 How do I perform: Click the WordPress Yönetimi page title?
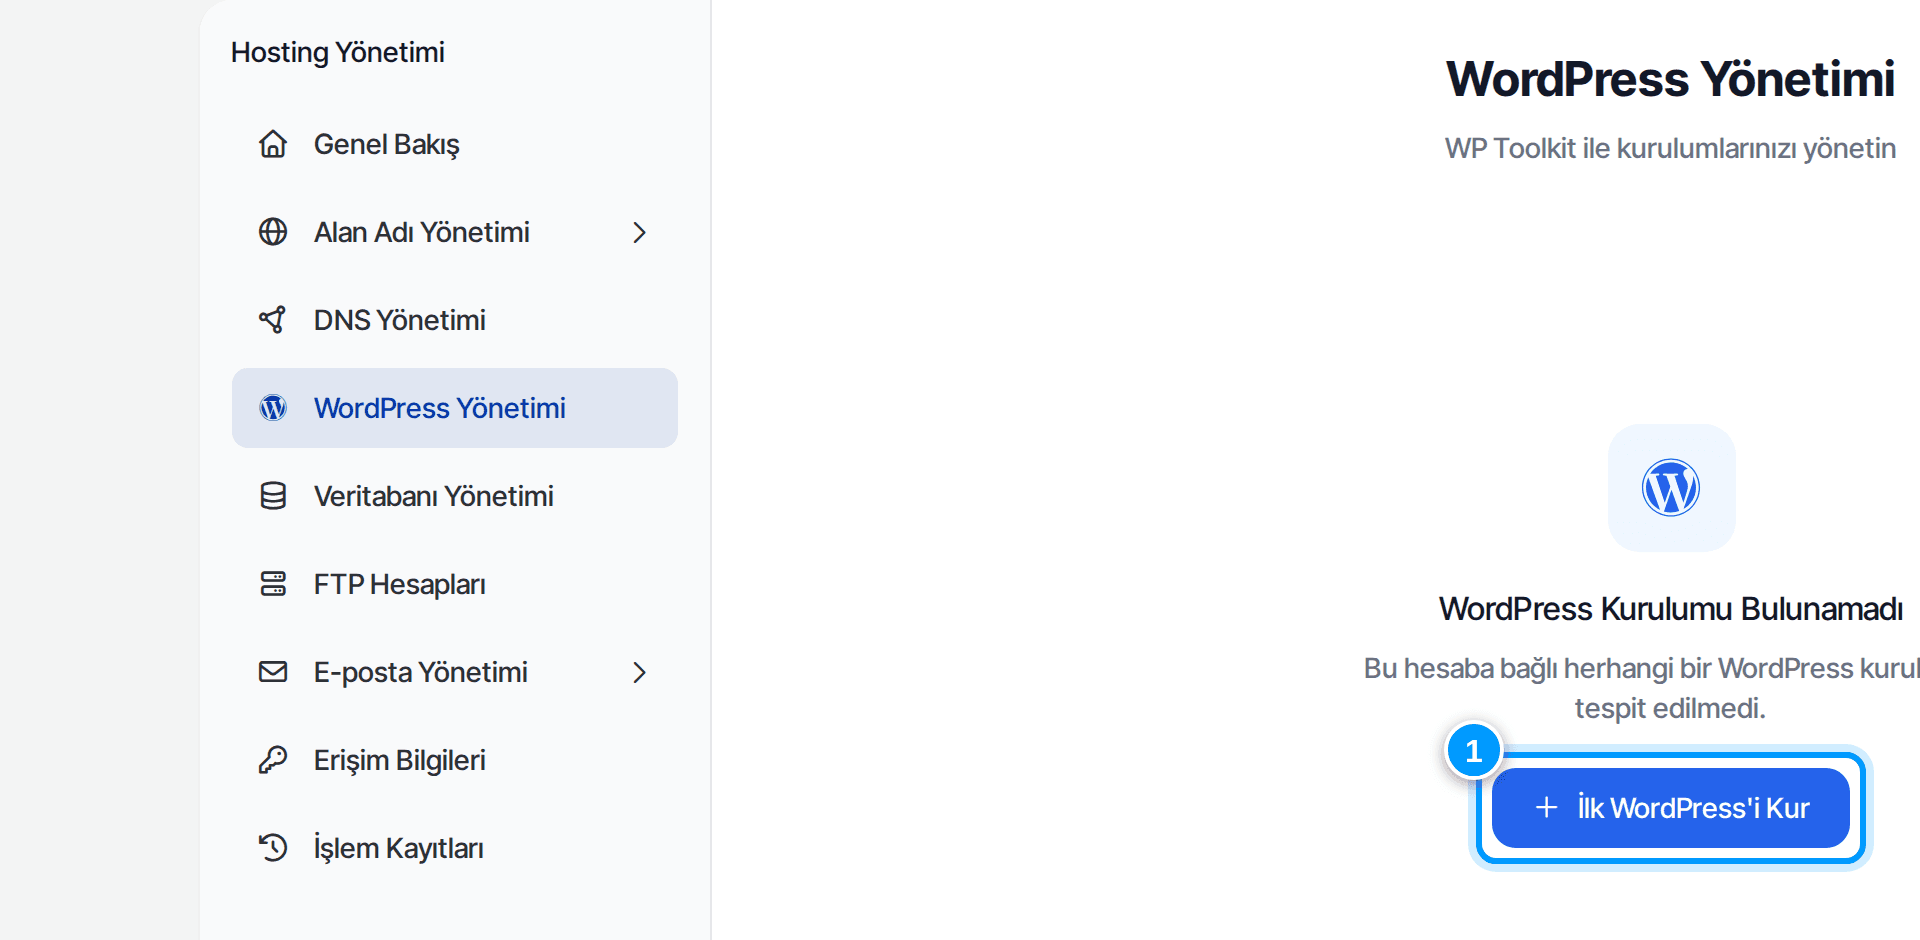click(1671, 79)
